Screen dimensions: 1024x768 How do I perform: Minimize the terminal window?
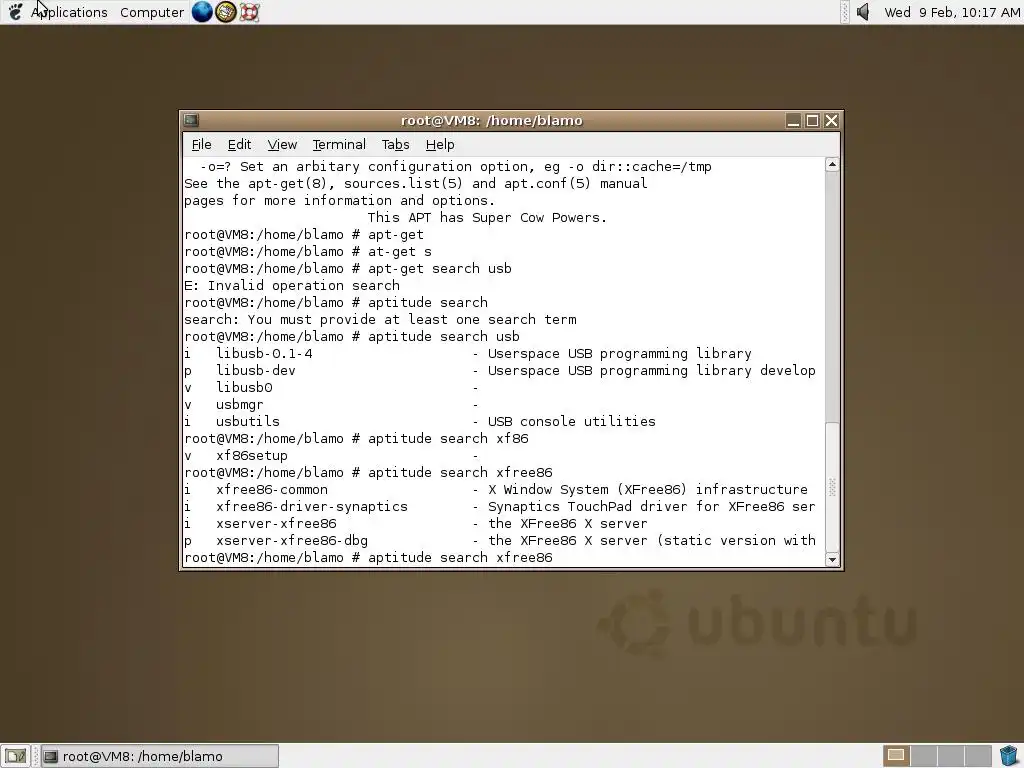(x=793, y=121)
